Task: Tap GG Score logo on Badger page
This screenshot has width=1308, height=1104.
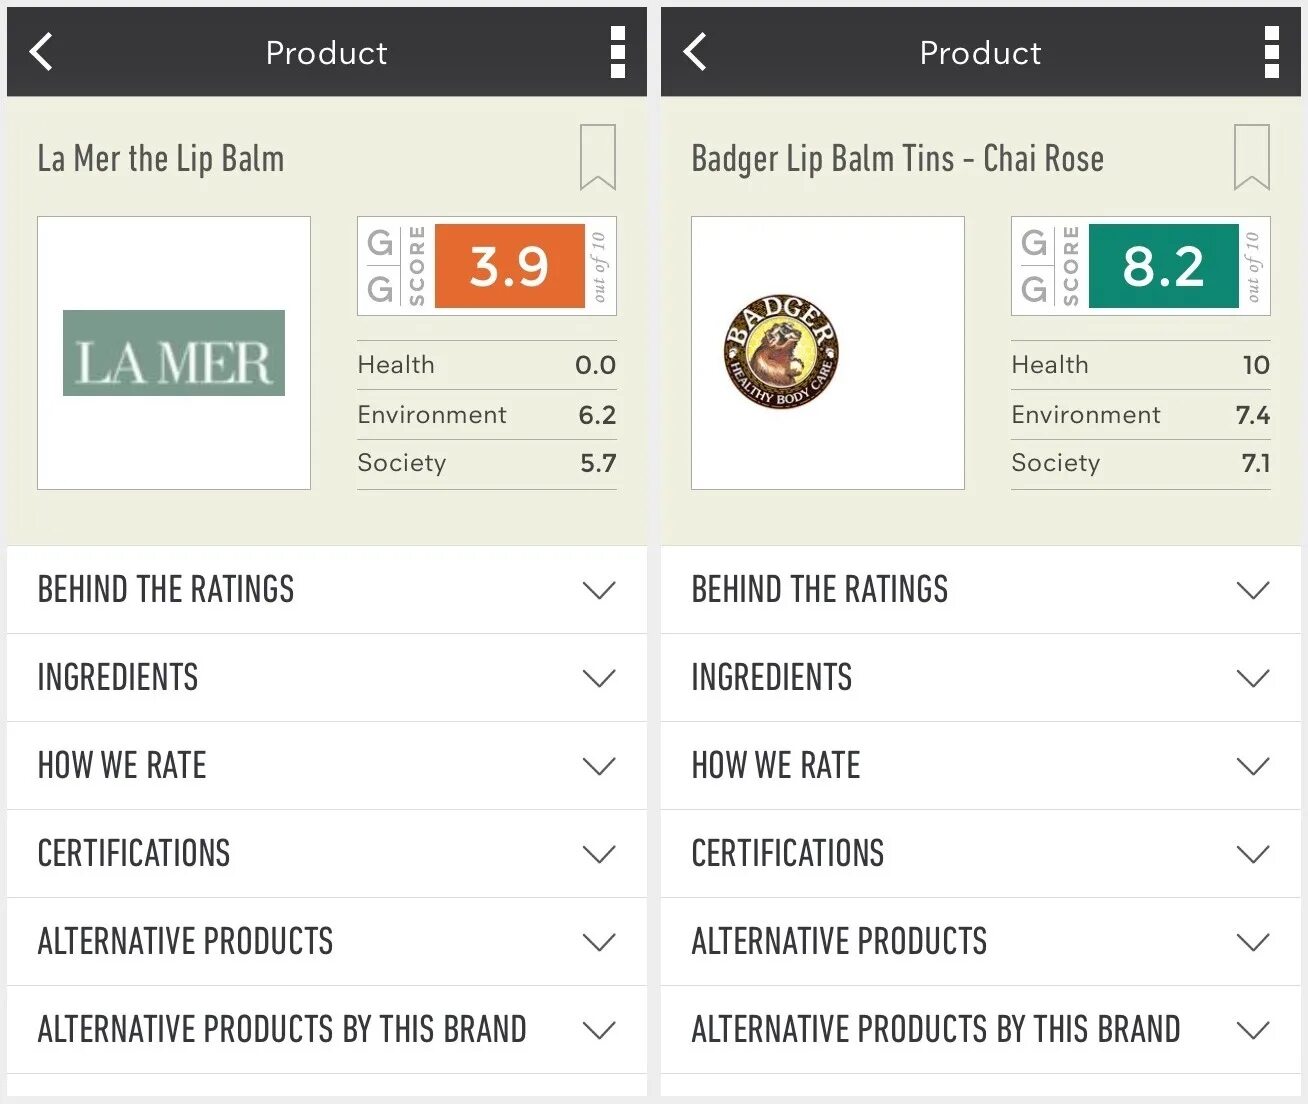Action: [1049, 266]
